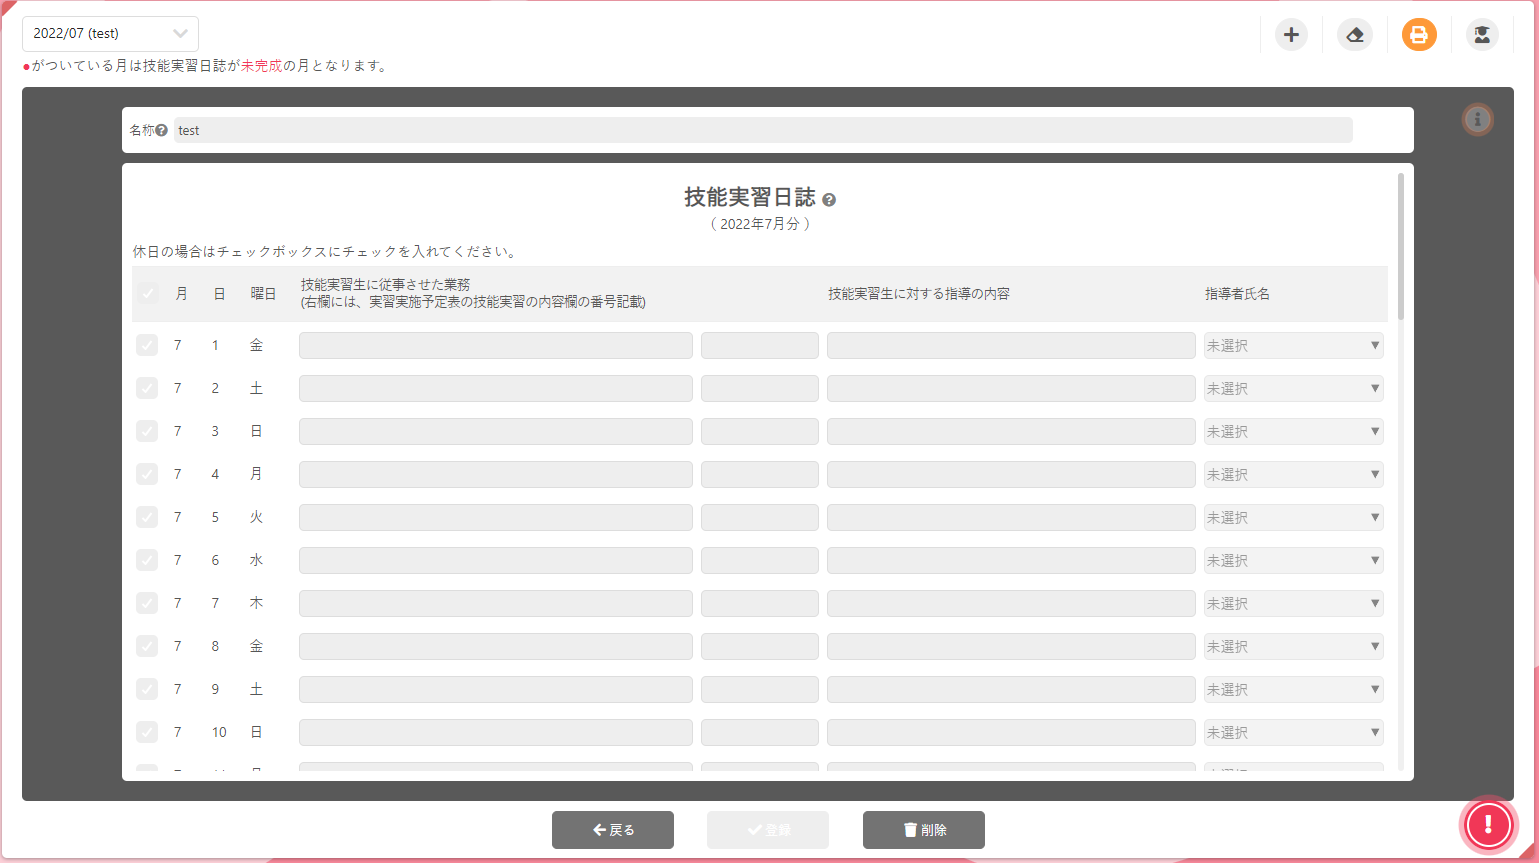The height and width of the screenshot is (863, 1539).
Task: Click the 登録 register button
Action: point(767,830)
